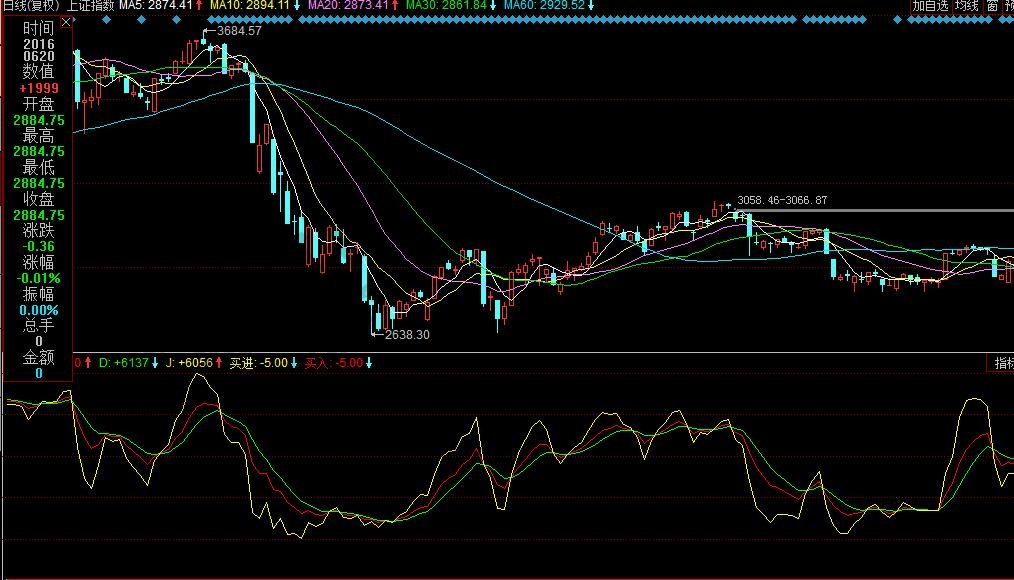This screenshot has height=580, width=1014.
Task: Open the 均线 moving average option
Action: click(967, 6)
